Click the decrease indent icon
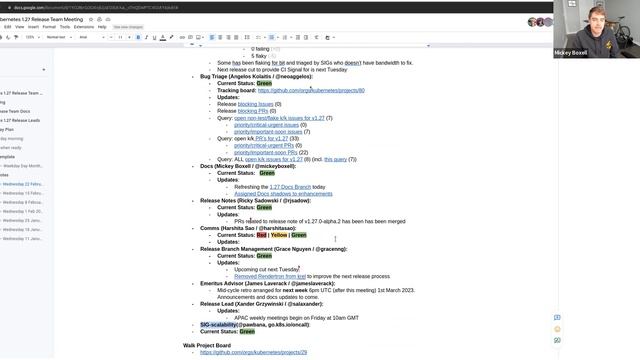The image size is (640, 360). 298,37
